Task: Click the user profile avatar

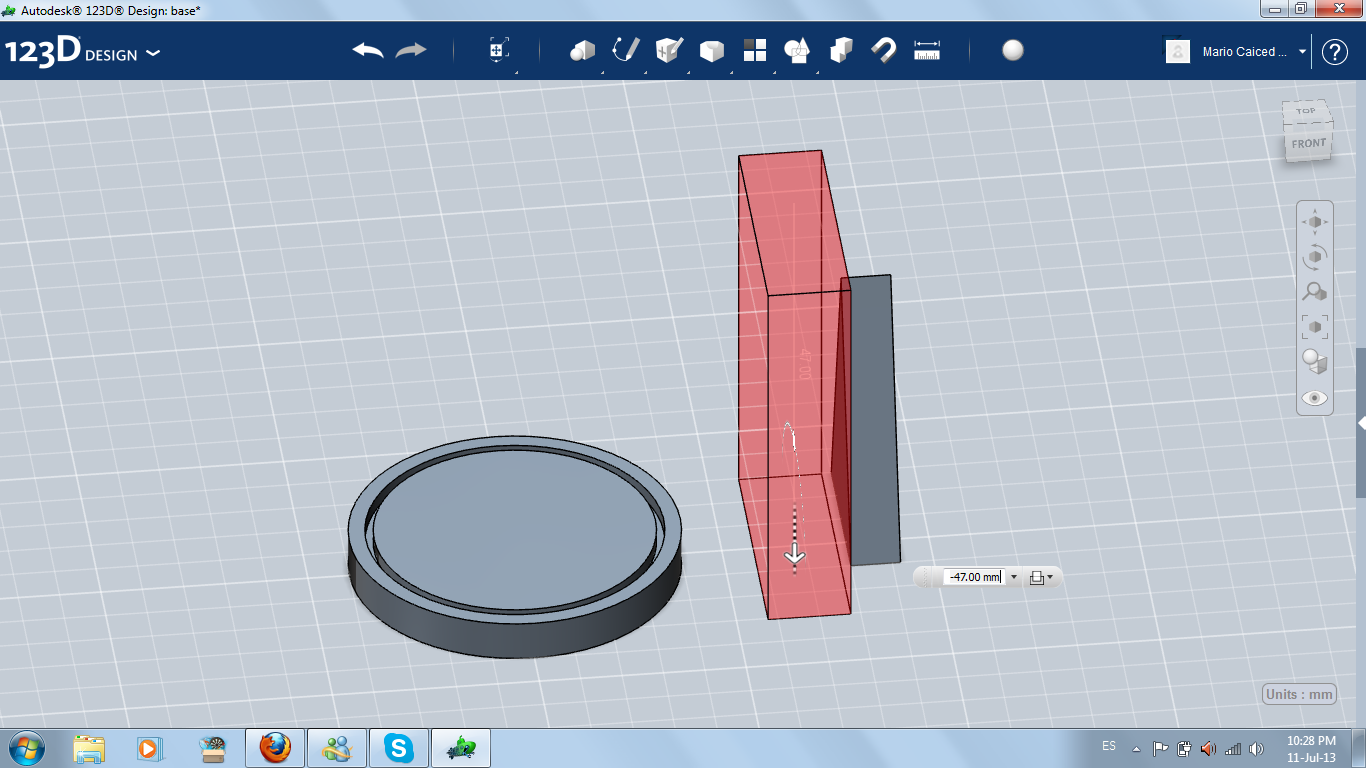Action: (1178, 51)
